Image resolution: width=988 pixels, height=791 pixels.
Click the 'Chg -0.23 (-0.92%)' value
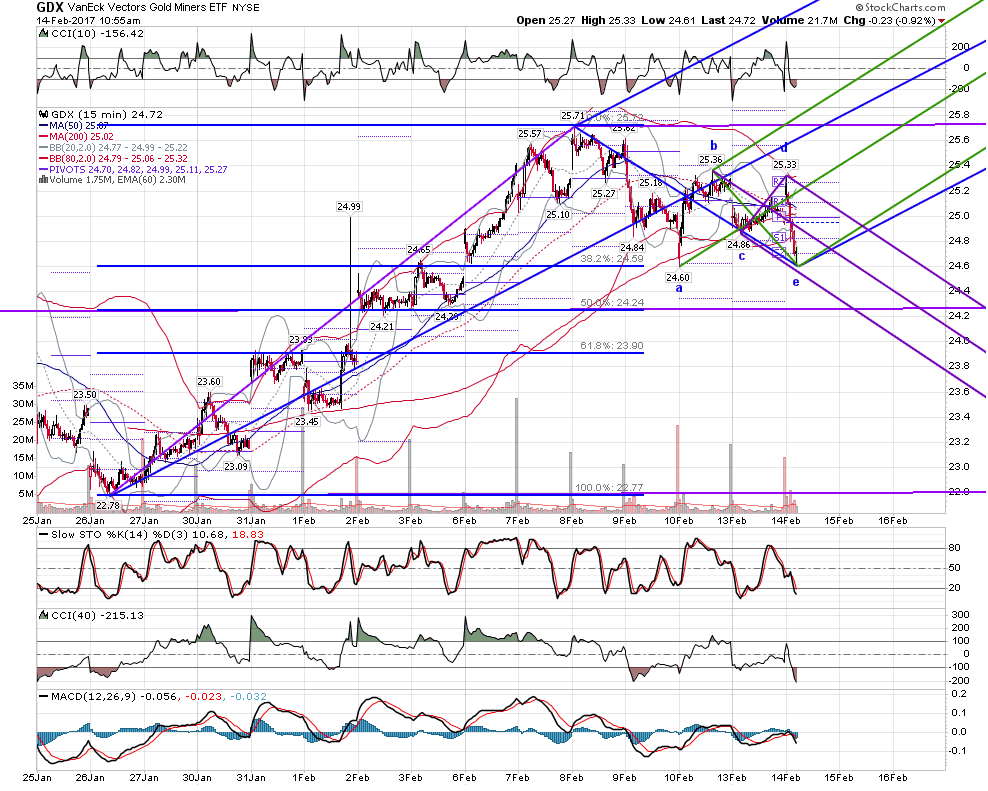tap(890, 20)
